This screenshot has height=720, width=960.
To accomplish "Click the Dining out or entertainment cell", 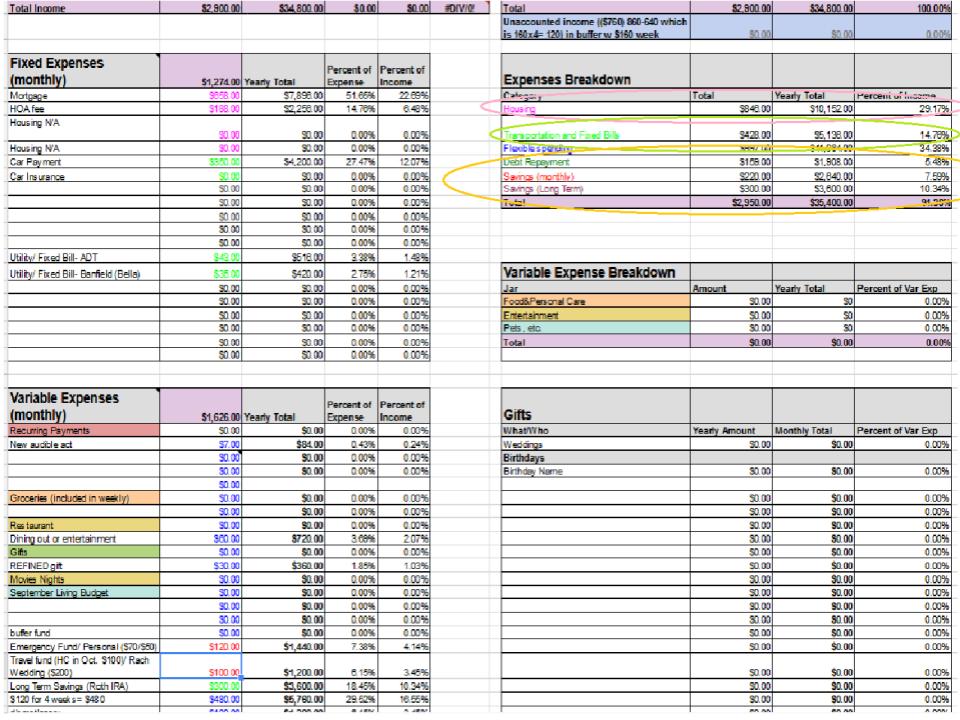I will click(83, 539).
